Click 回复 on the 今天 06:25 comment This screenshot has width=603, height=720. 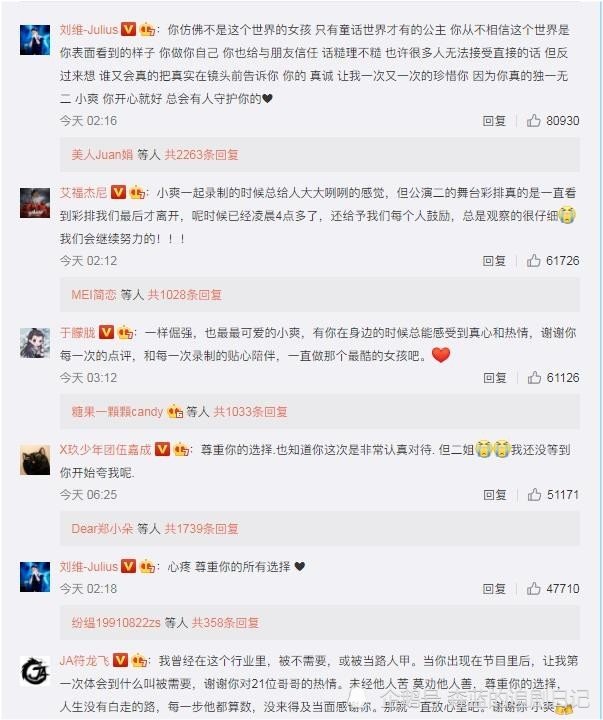[x=495, y=495]
